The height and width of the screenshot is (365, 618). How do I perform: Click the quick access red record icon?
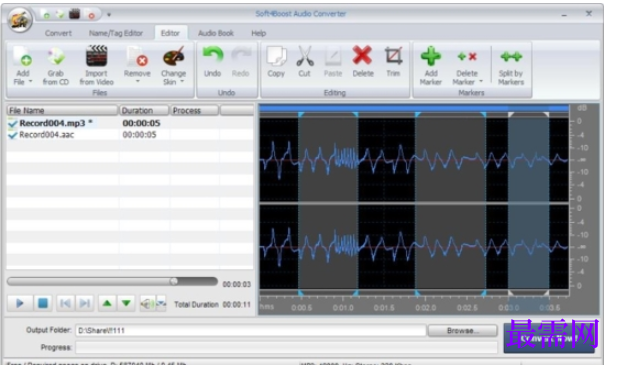click(x=91, y=15)
